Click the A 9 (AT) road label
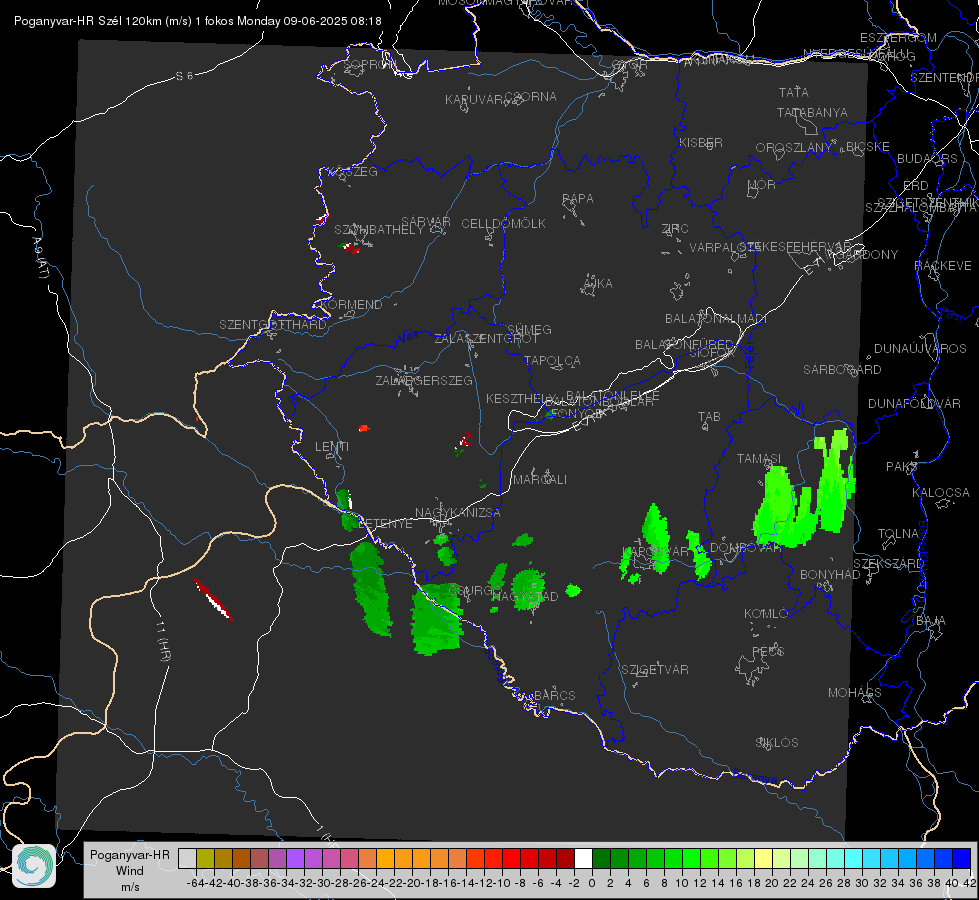Screen dimensions: 979x900 41,258
